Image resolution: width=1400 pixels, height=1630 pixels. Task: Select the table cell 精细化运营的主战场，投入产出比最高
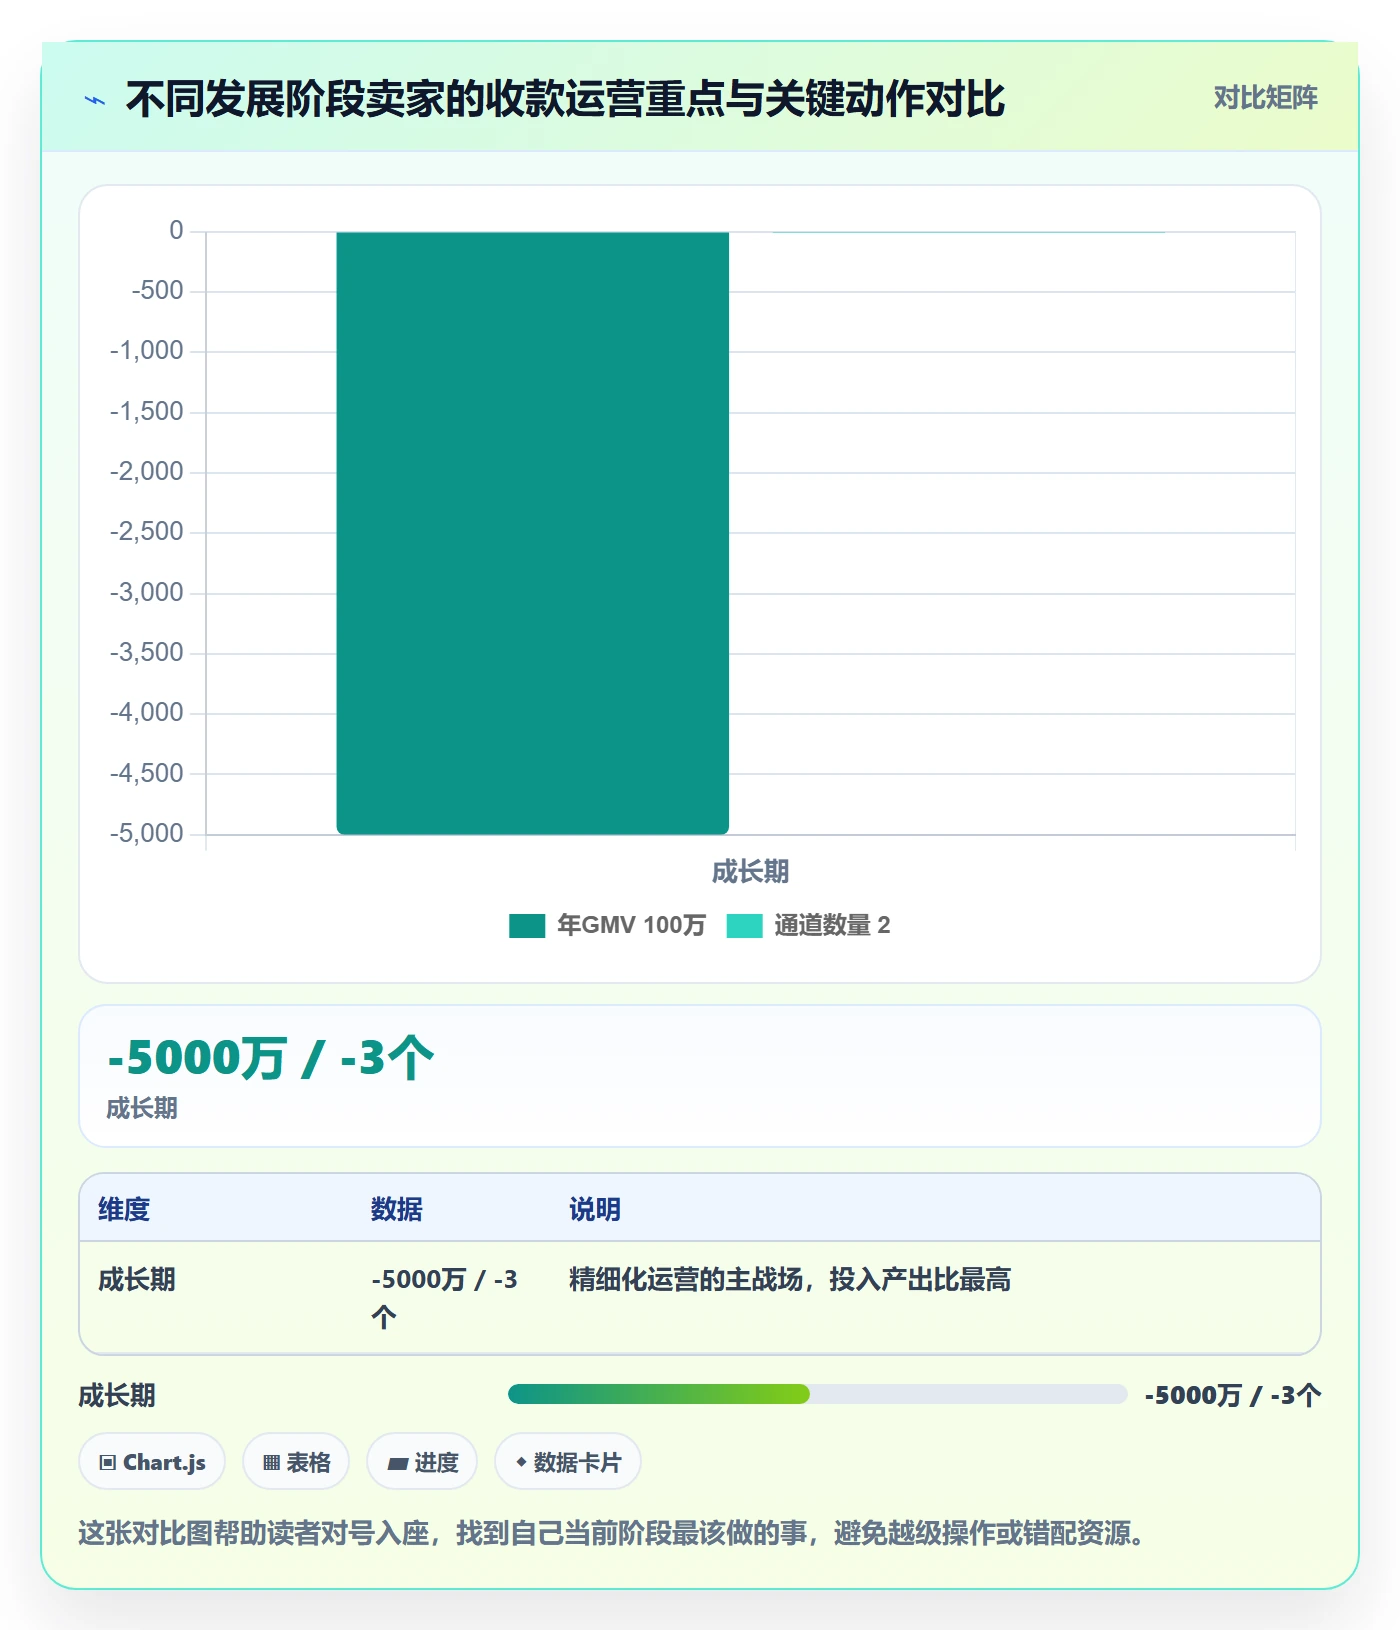pyautogui.click(x=790, y=1279)
